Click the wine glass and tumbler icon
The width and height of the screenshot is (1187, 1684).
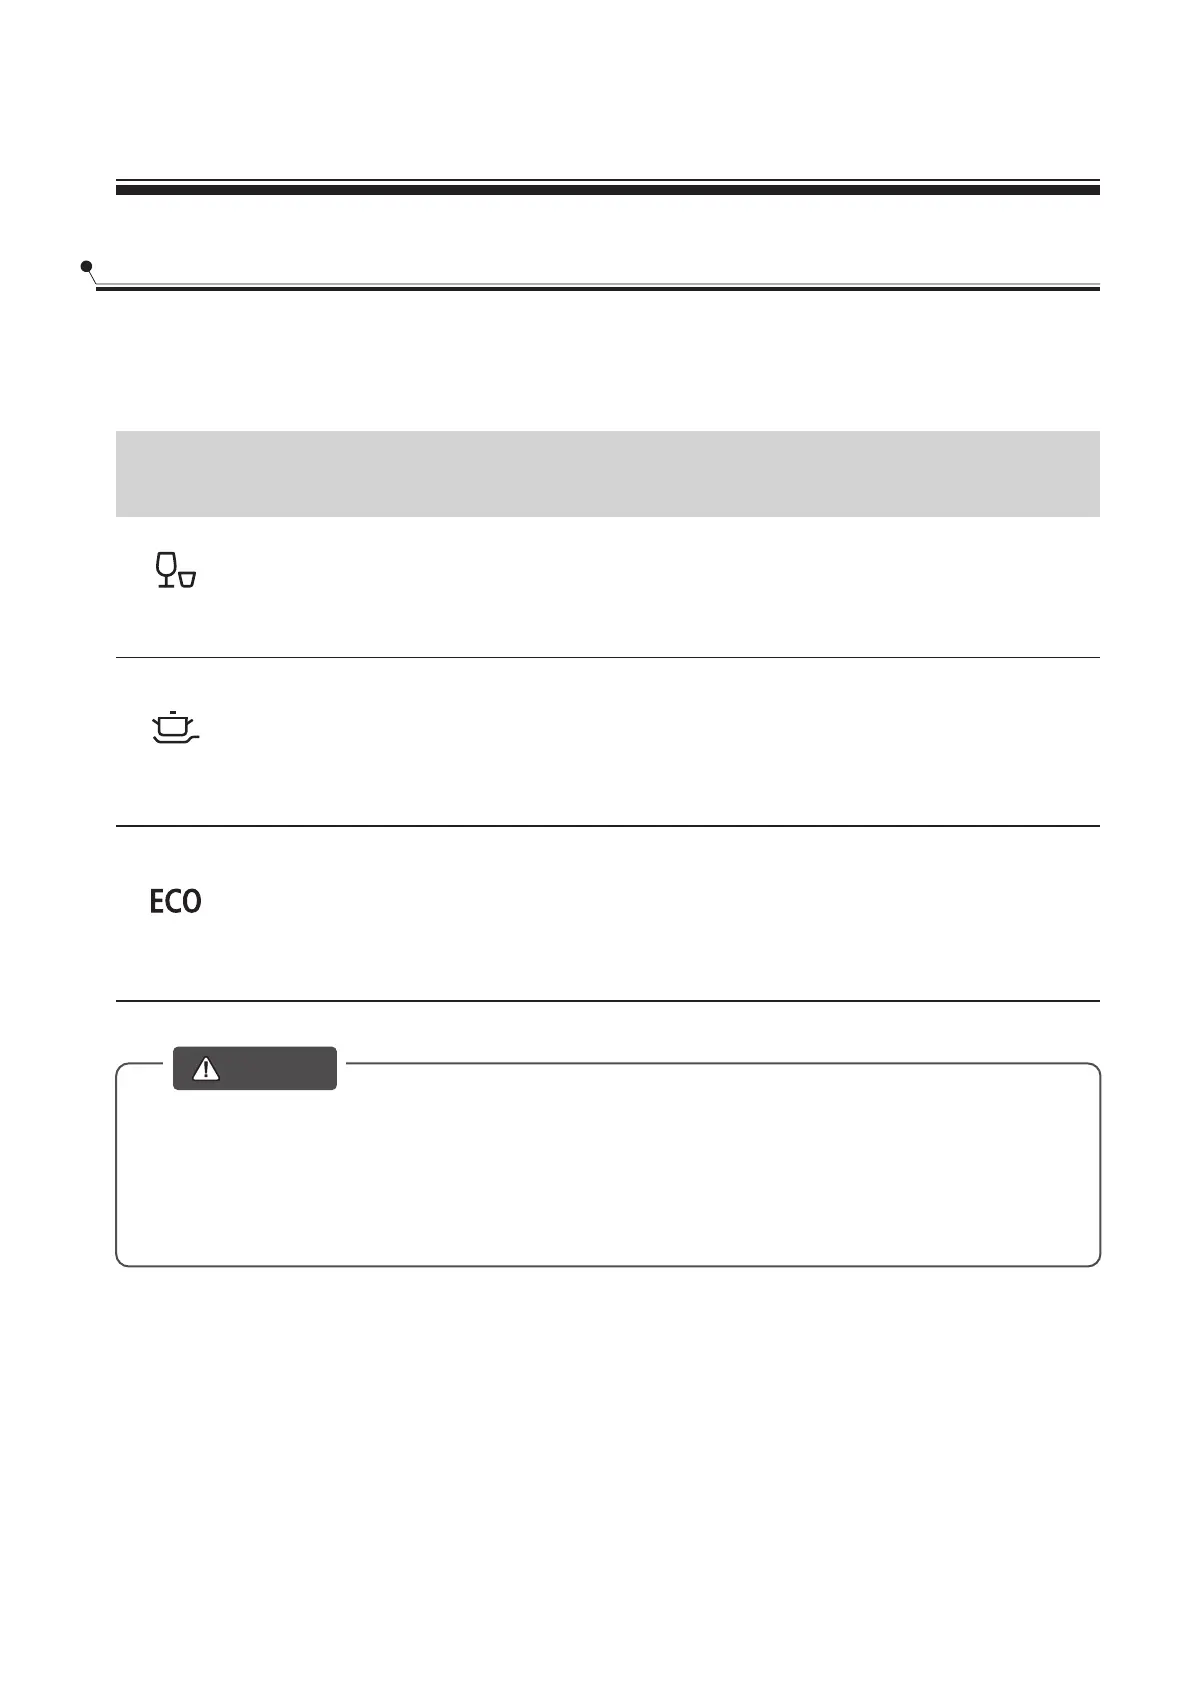pos(175,570)
